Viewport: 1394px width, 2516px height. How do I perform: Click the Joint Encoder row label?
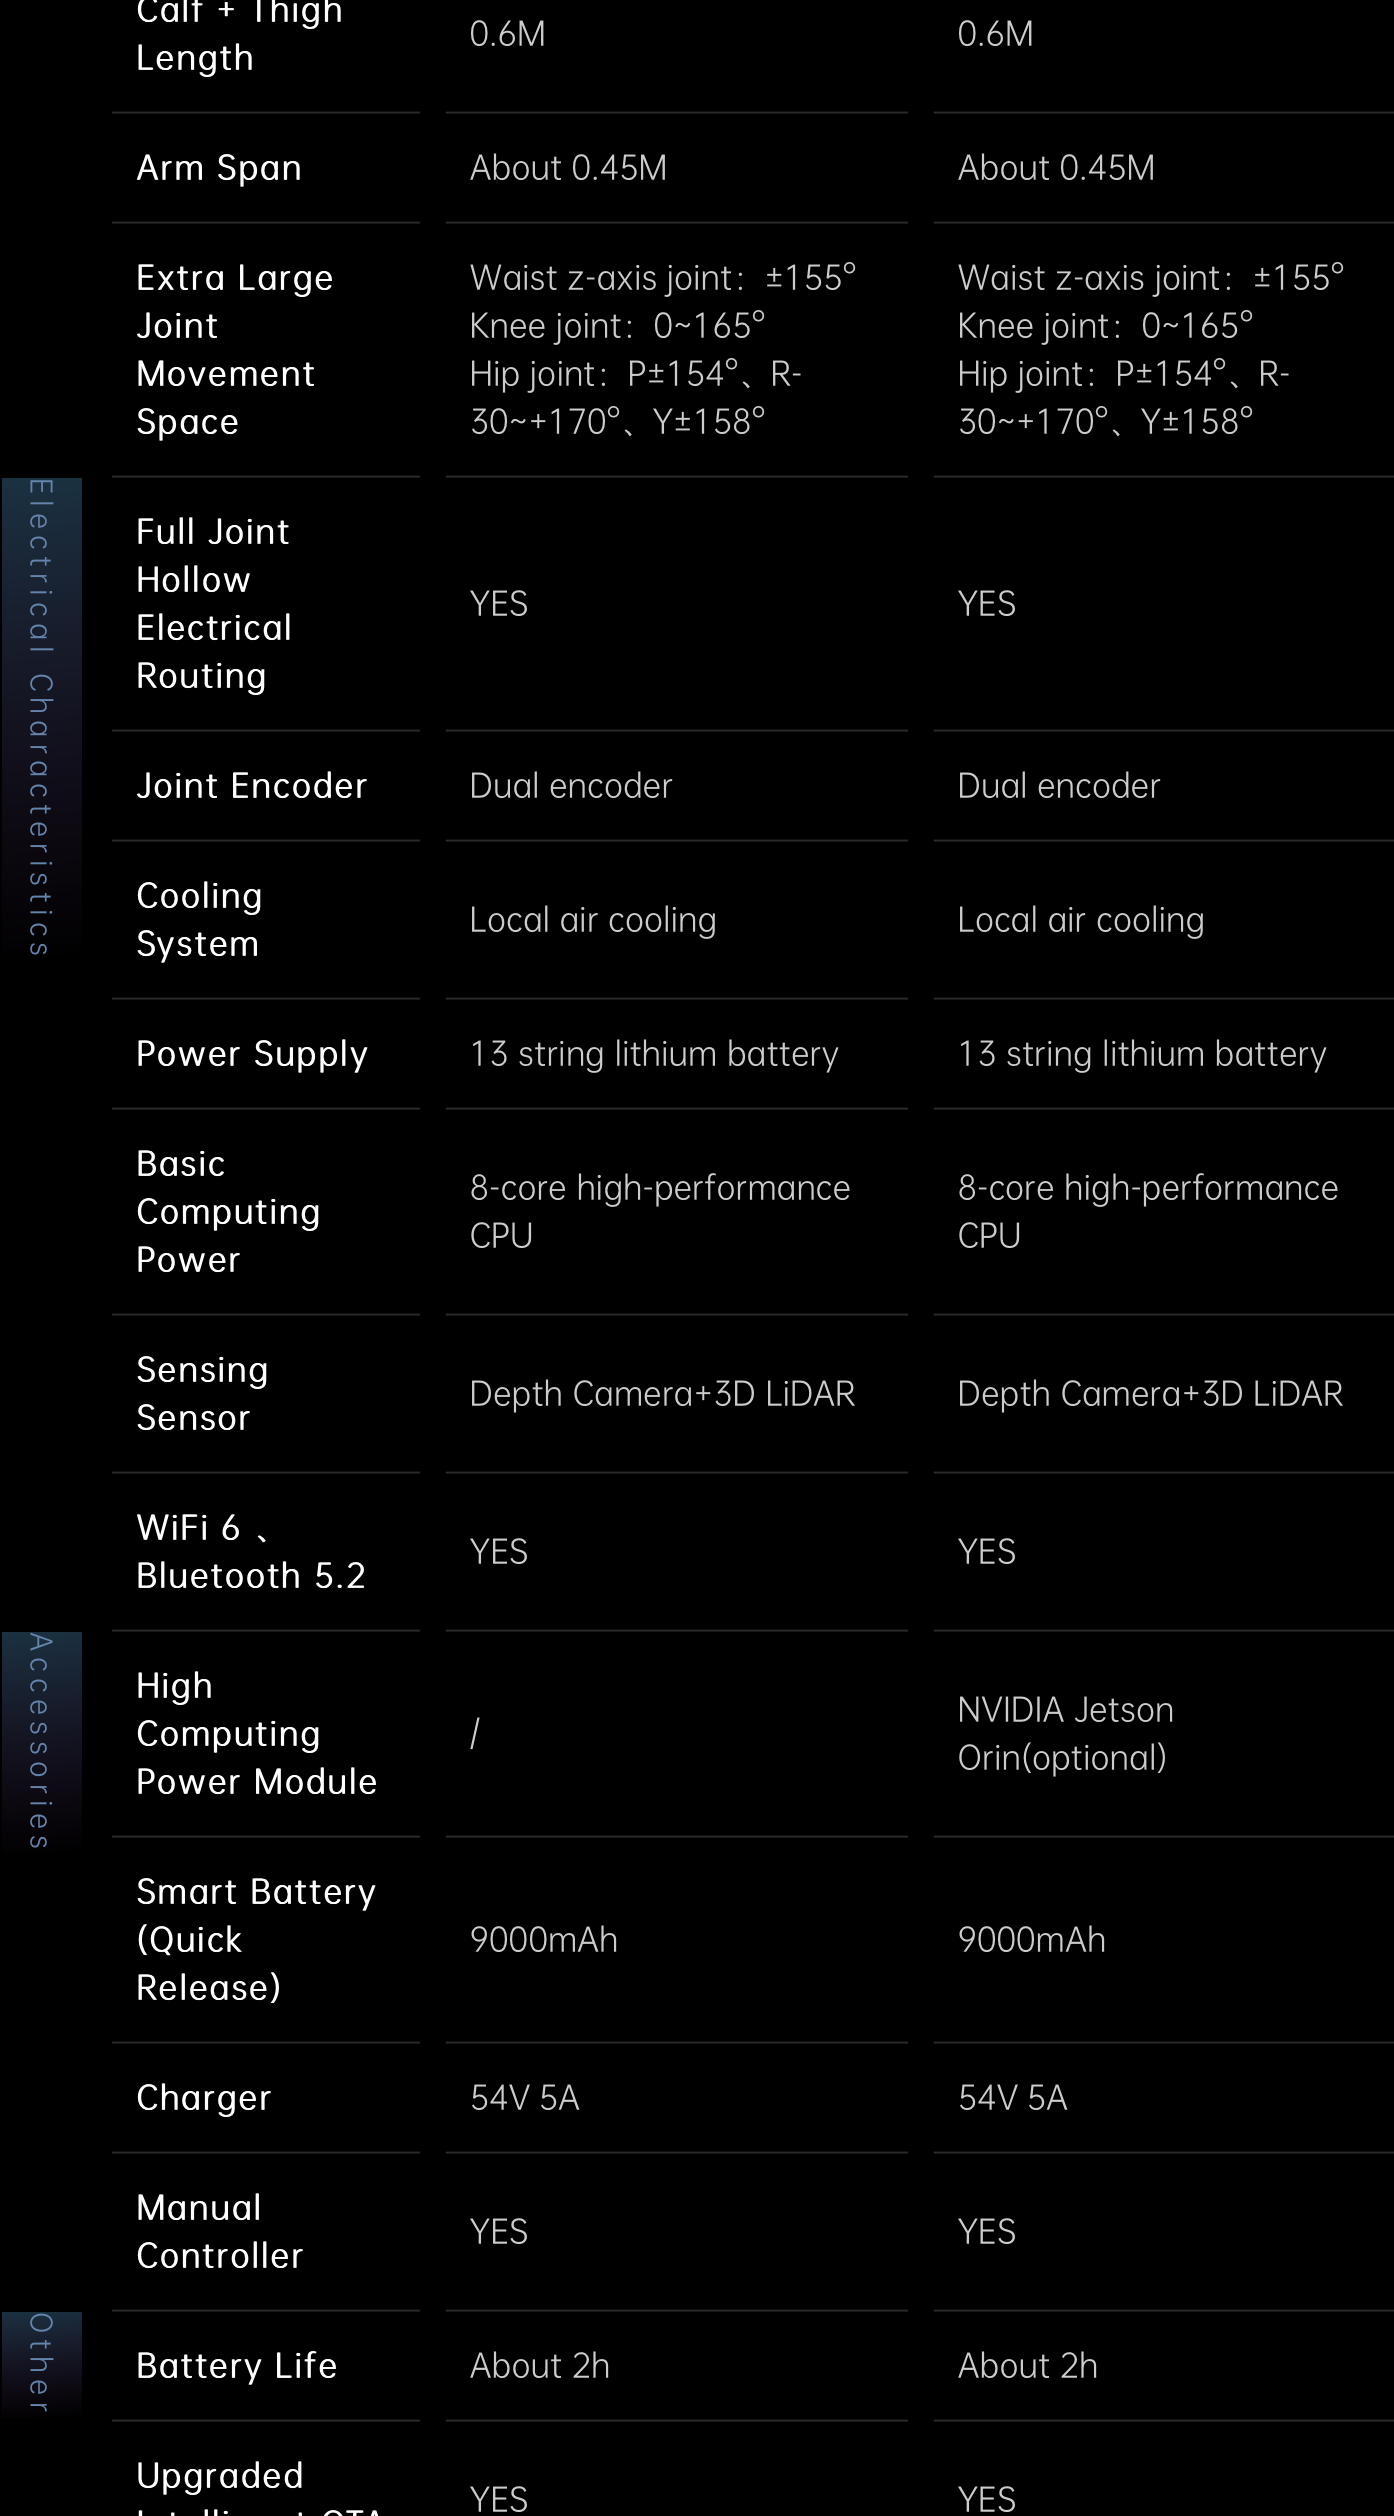click(x=252, y=785)
